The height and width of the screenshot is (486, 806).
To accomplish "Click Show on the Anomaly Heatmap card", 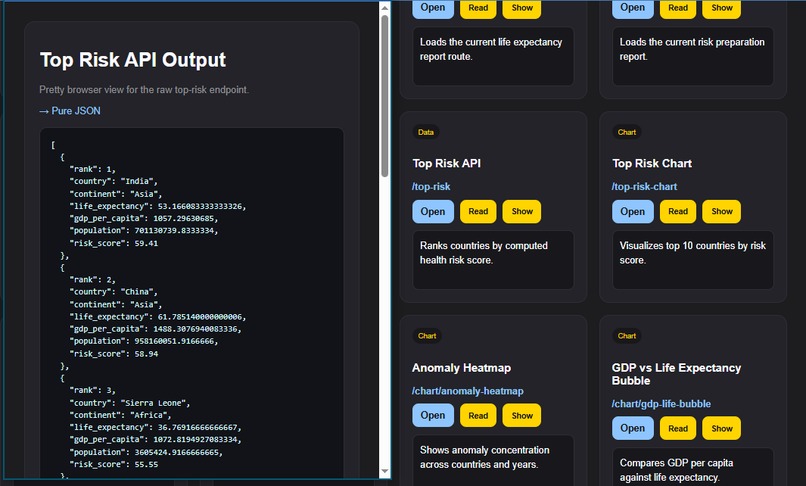I will click(522, 415).
